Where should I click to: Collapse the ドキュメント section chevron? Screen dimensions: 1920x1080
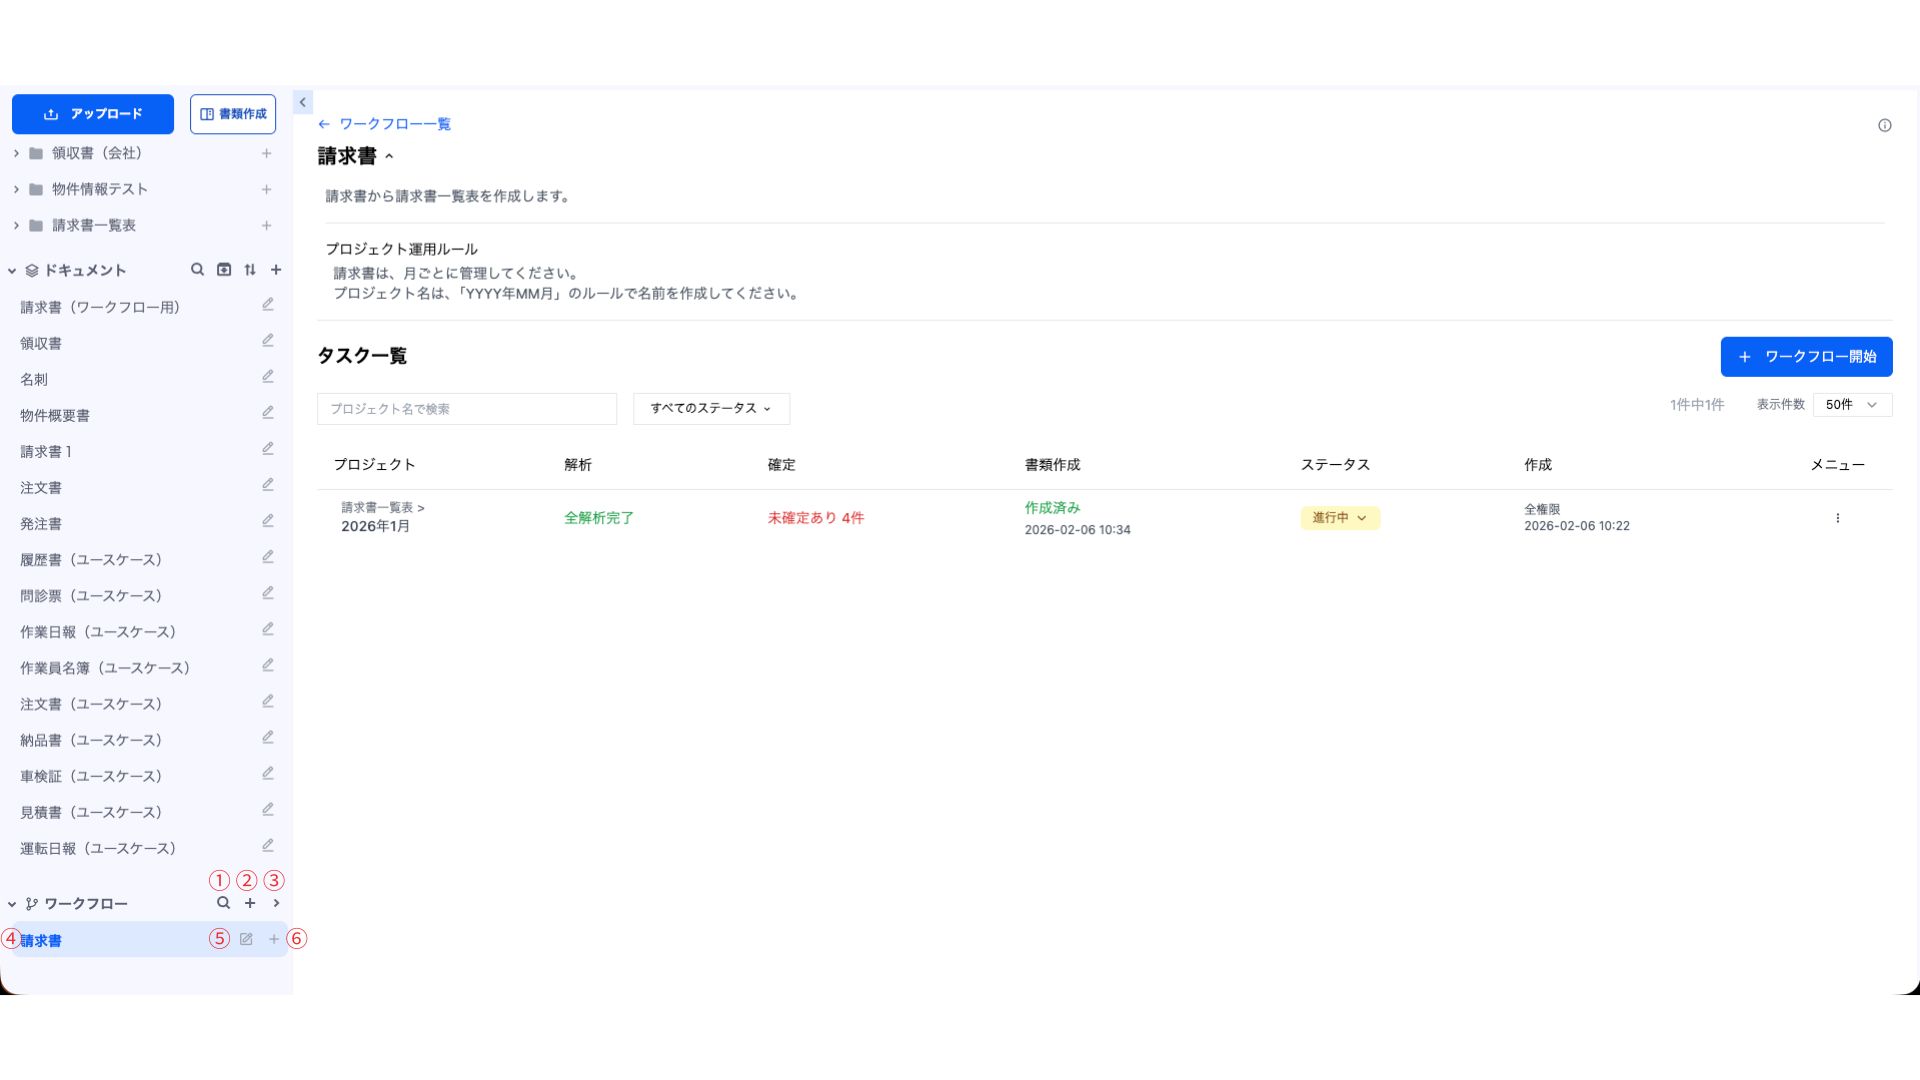12,271
